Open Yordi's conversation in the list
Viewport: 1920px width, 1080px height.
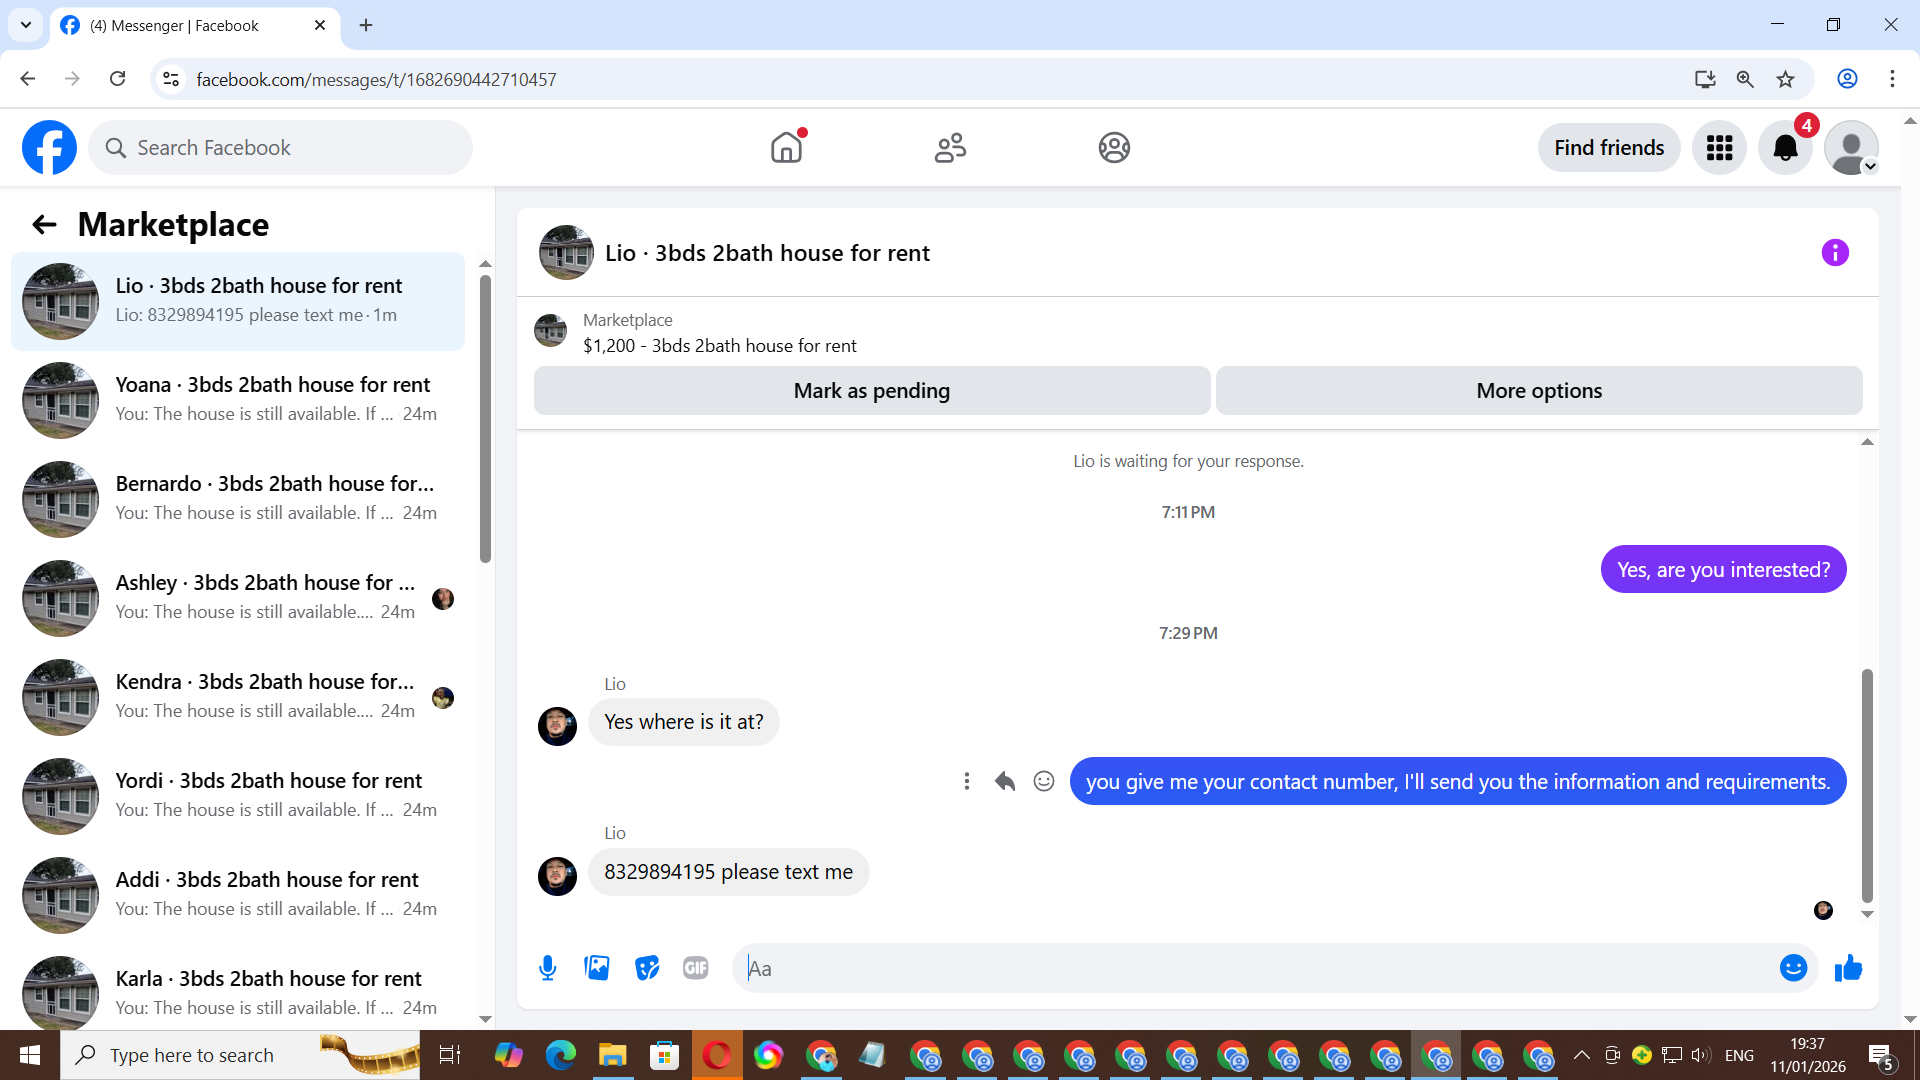click(x=238, y=796)
